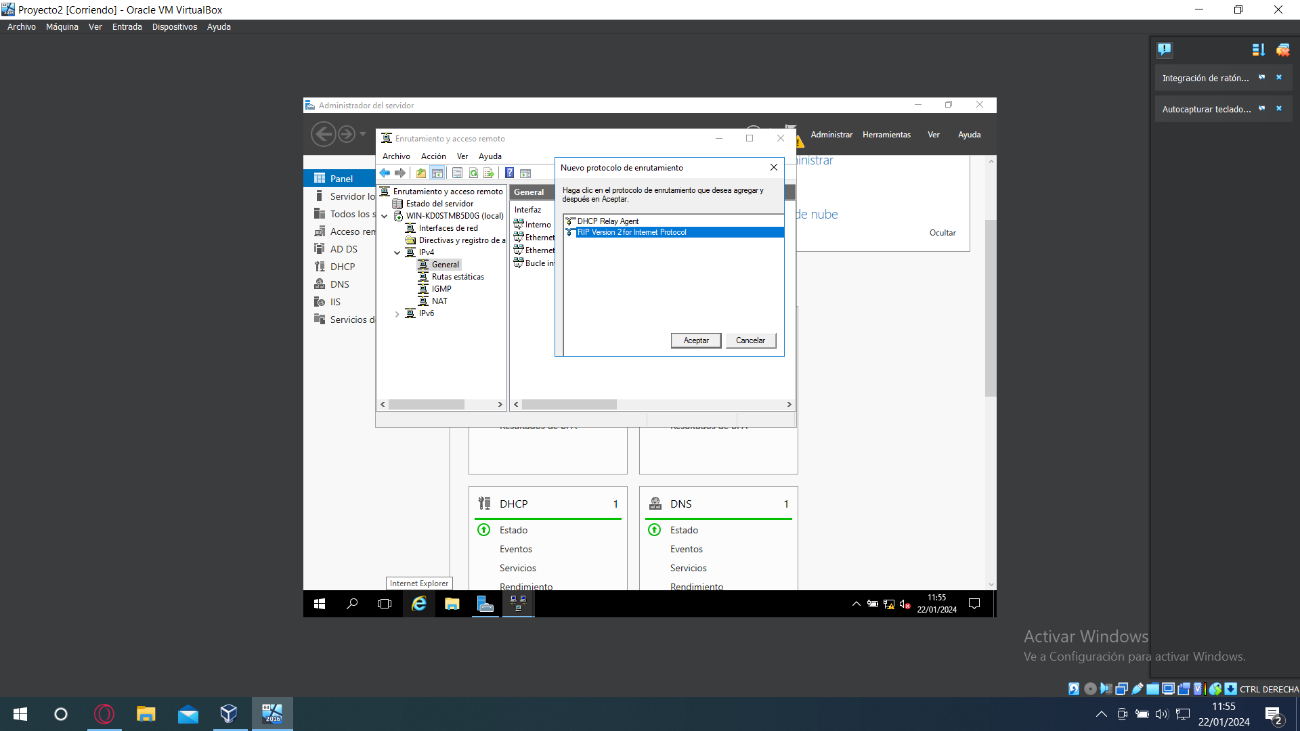Open Herramientas menu in Server Manager
Image resolution: width=1300 pixels, height=731 pixels.
(886, 134)
